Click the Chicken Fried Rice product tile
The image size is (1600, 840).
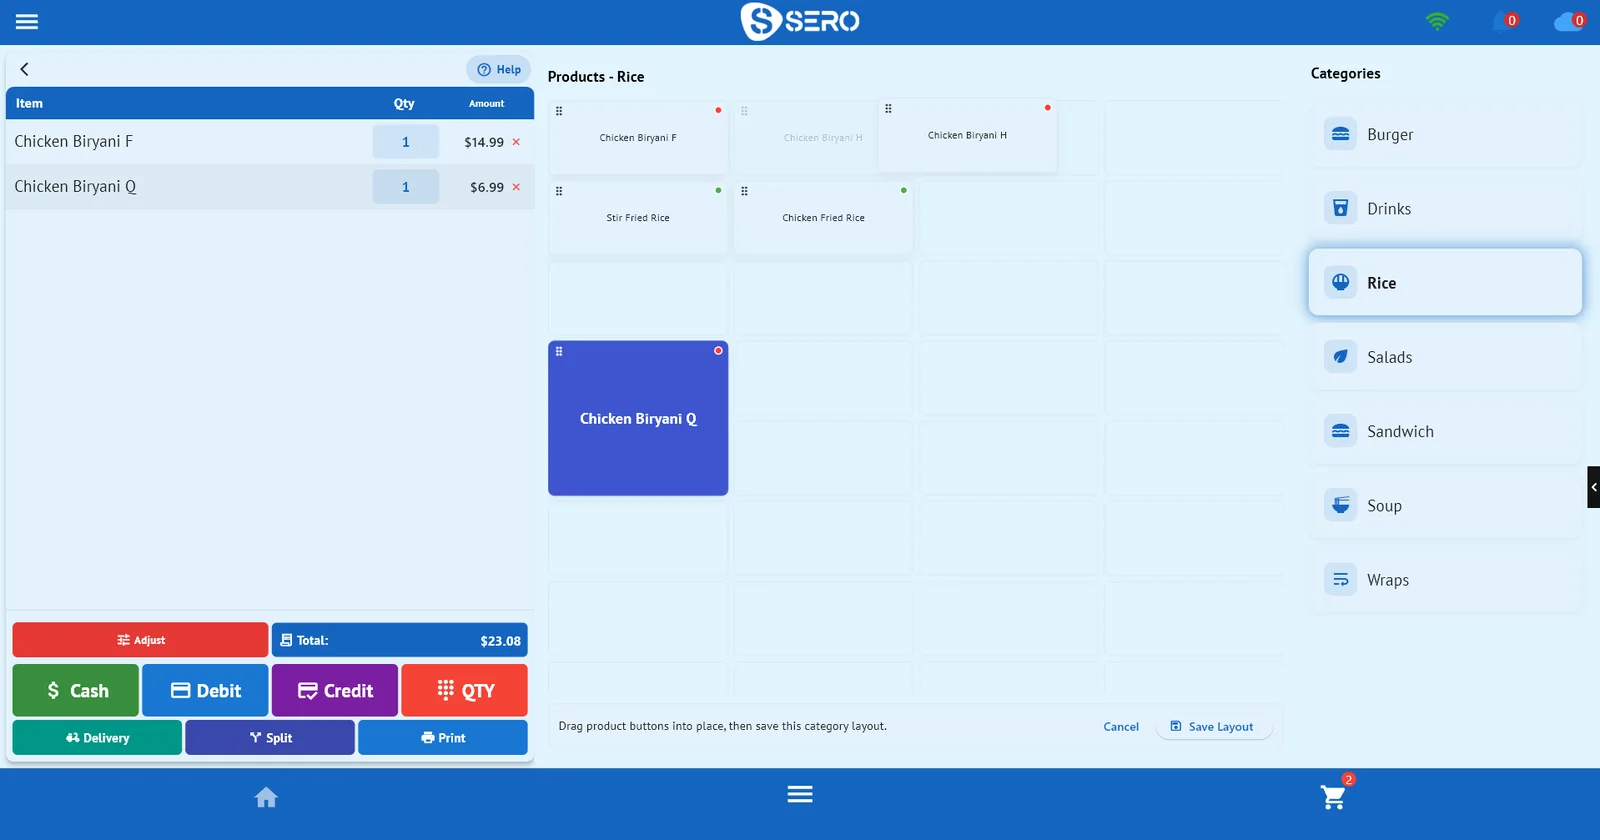[x=823, y=218]
